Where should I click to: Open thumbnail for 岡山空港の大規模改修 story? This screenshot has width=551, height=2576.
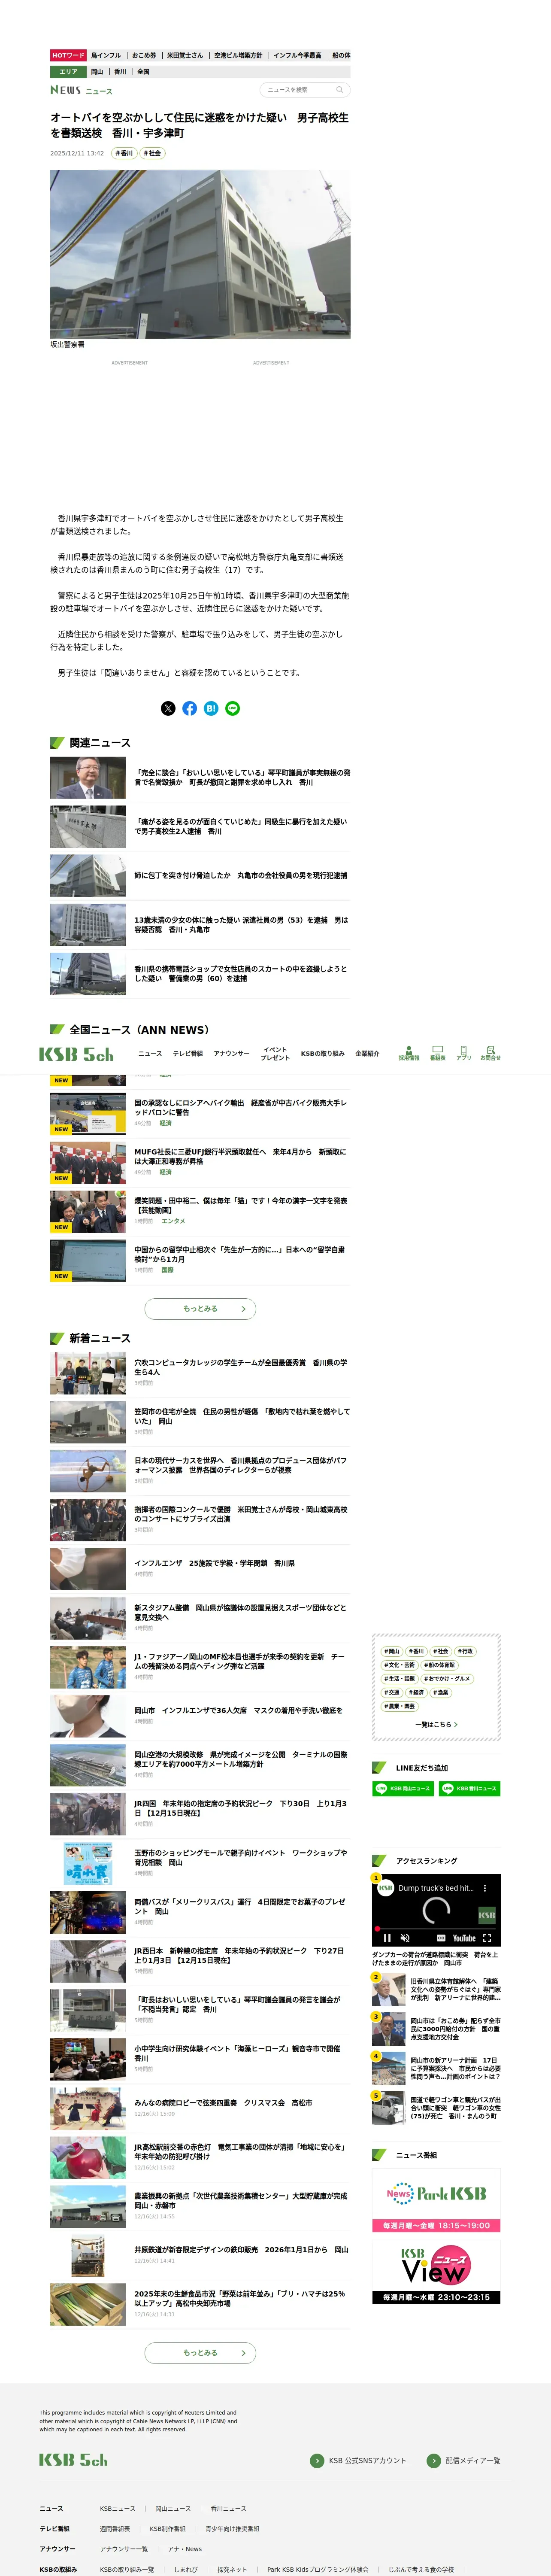[x=88, y=1764]
